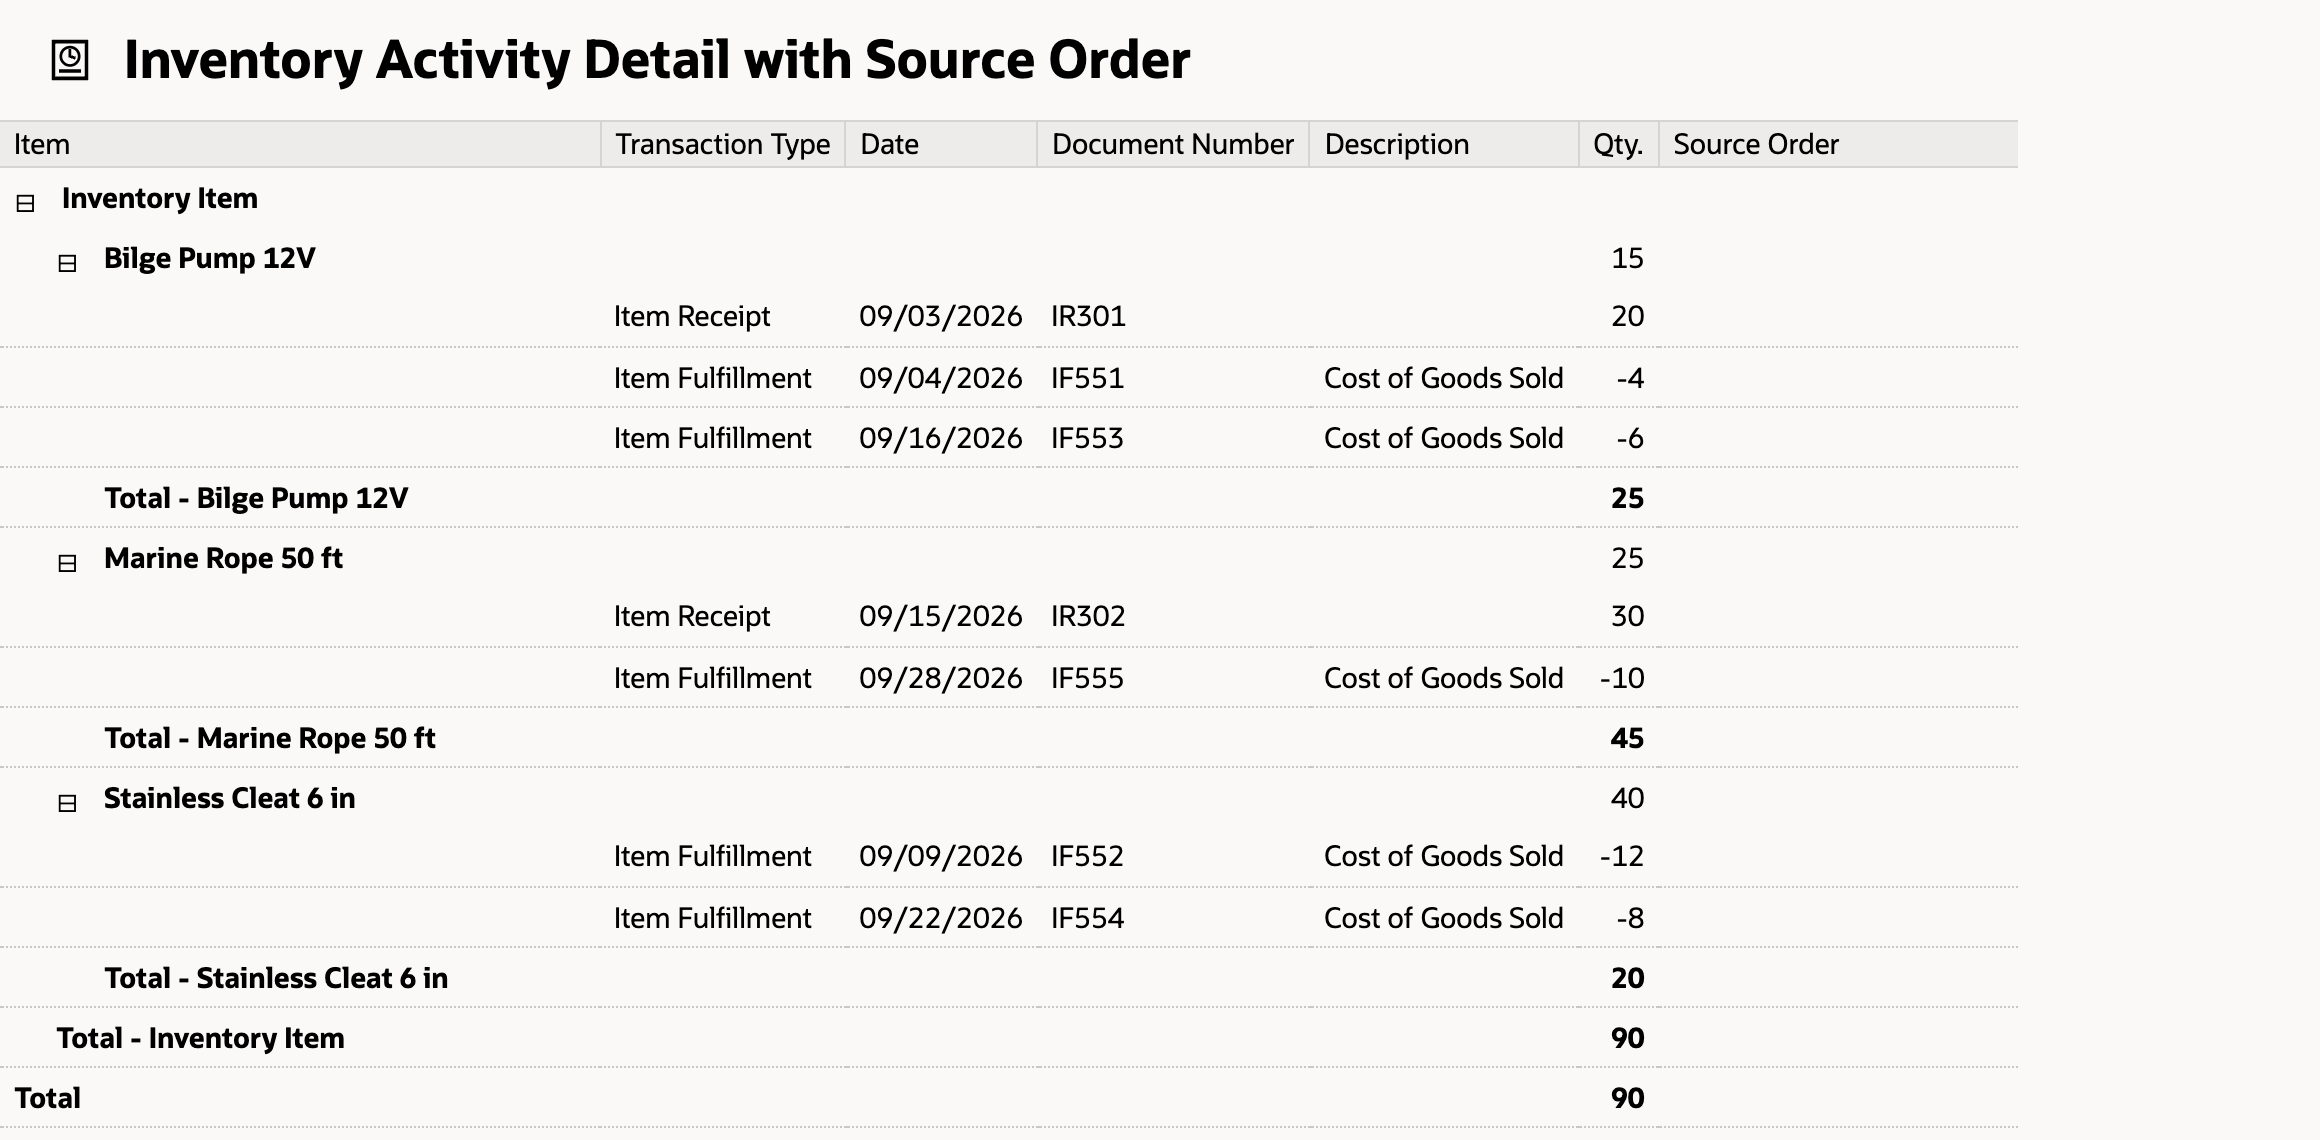The image size is (2320, 1140).
Task: Open document IF552
Action: tap(1087, 856)
